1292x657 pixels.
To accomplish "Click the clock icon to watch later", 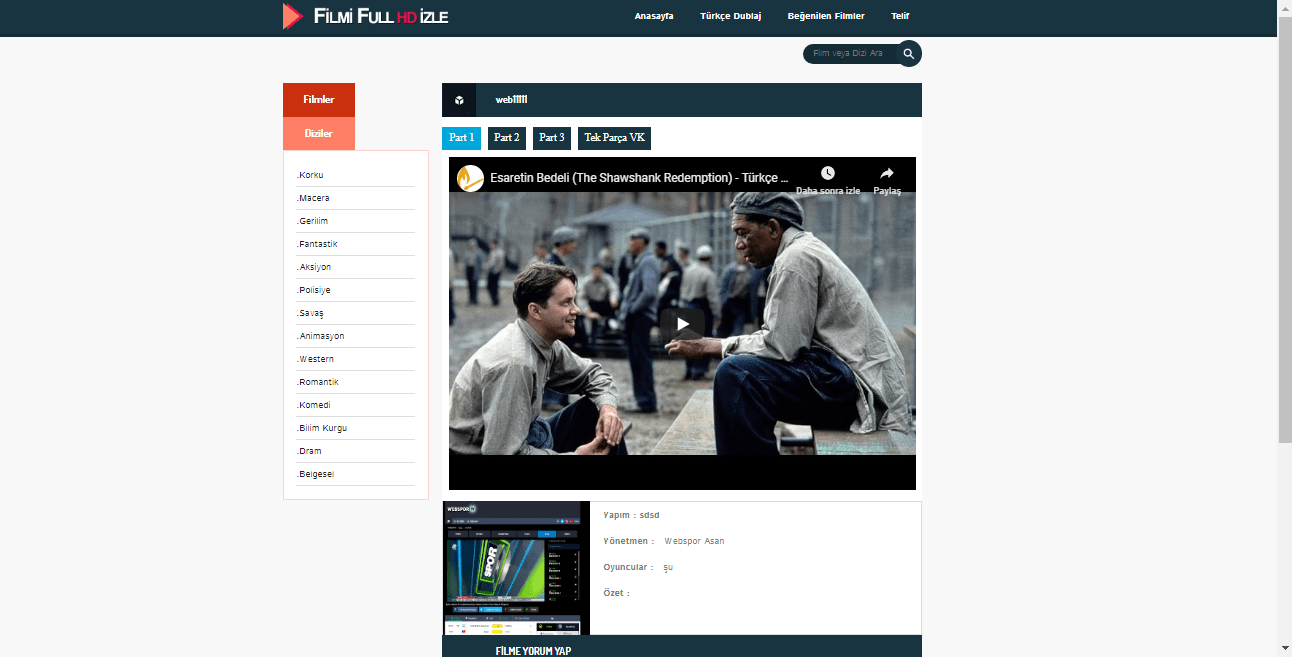I will pyautogui.click(x=828, y=173).
